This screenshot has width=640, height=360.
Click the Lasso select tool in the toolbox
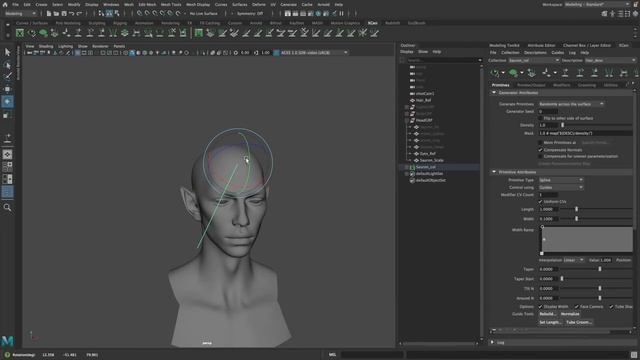(x=7, y=65)
